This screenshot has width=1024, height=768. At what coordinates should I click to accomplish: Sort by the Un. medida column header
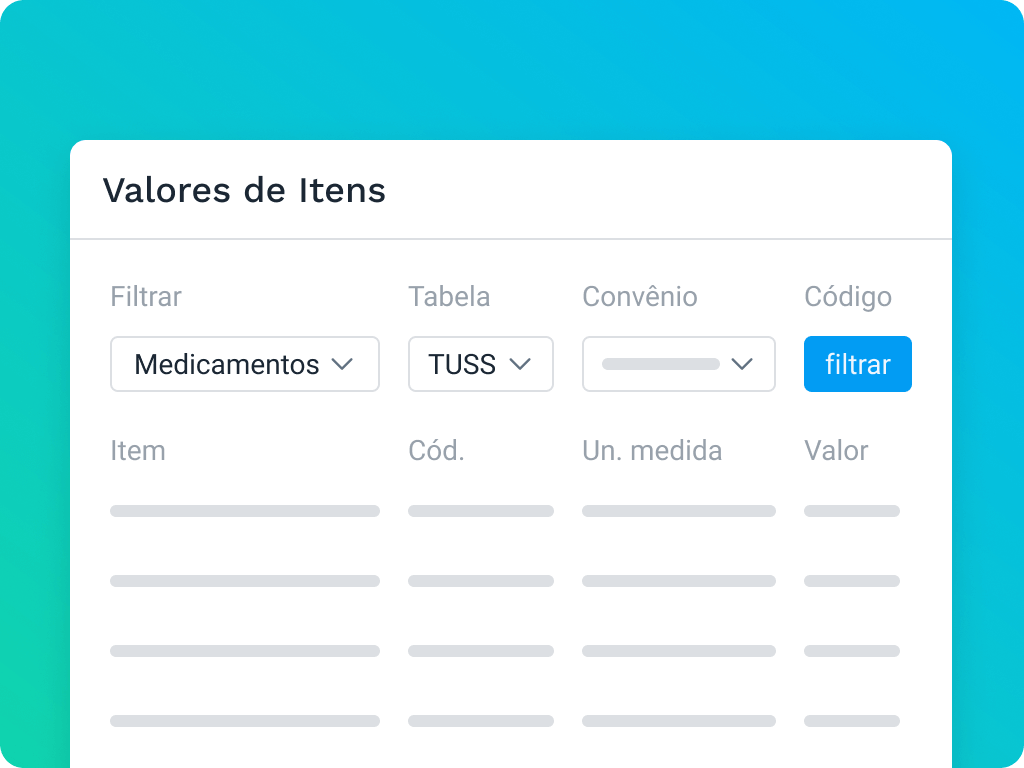click(x=653, y=451)
